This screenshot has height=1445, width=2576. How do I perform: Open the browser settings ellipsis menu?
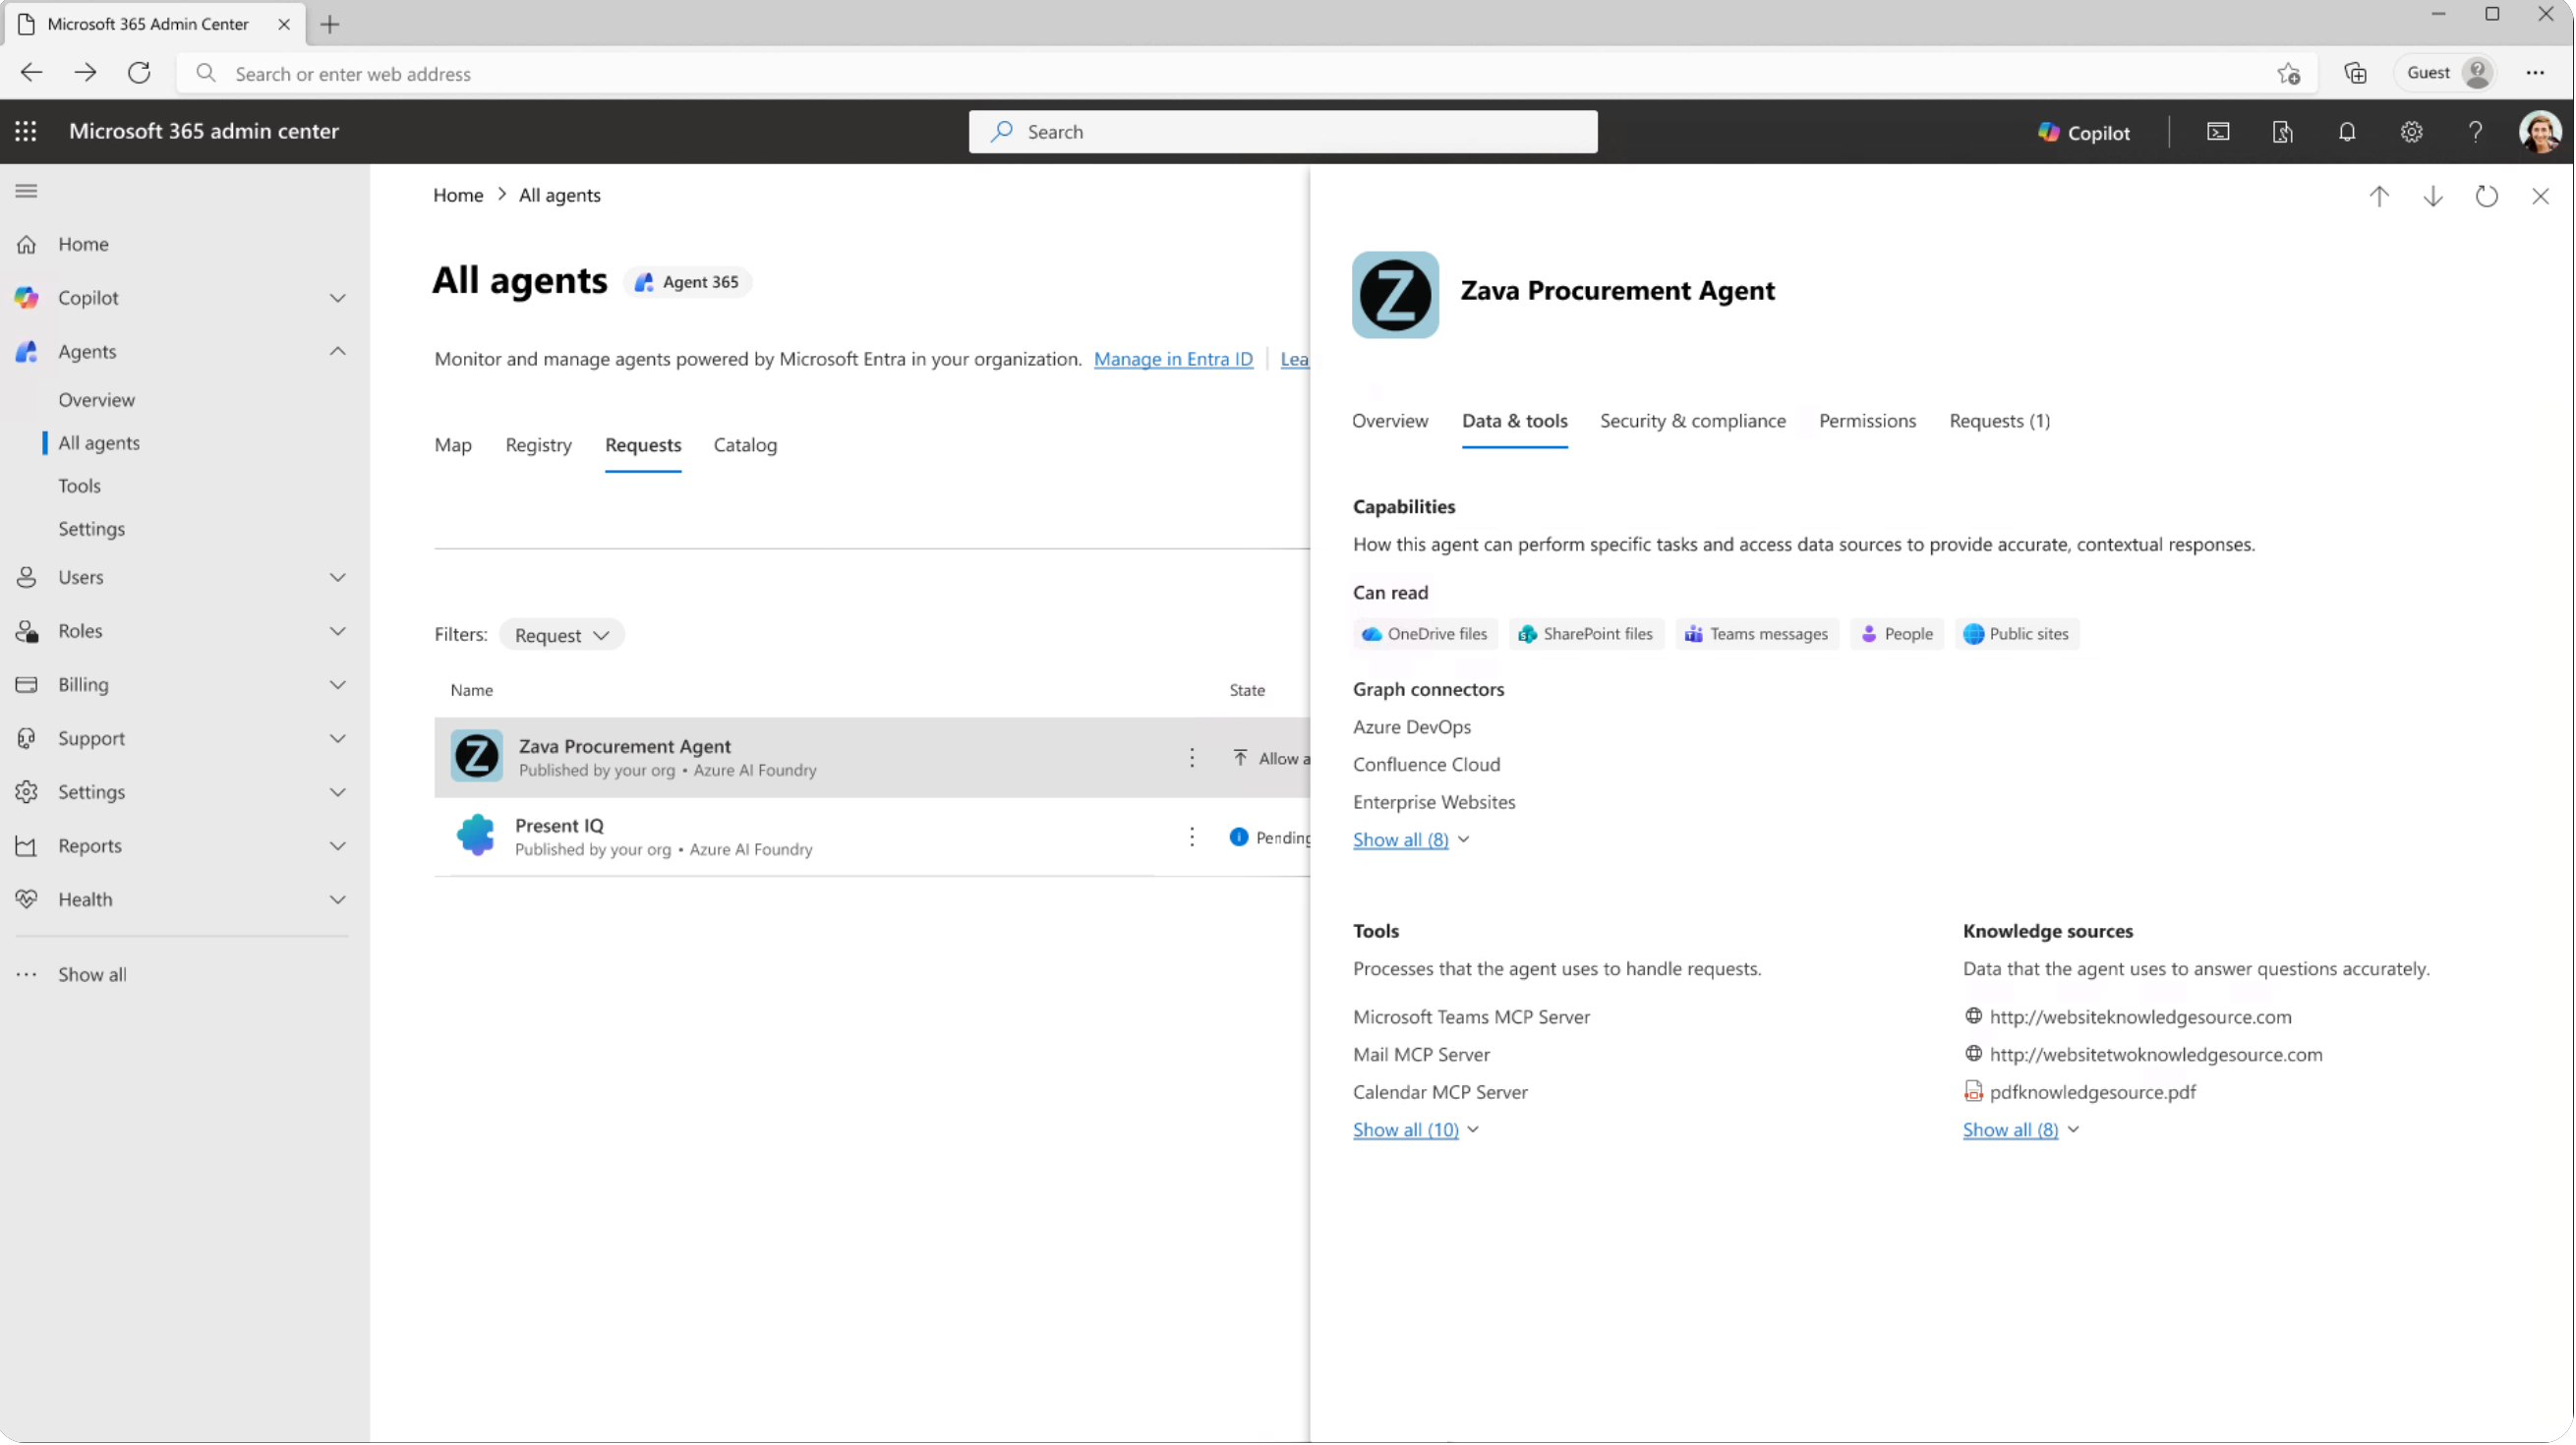pos(2535,73)
